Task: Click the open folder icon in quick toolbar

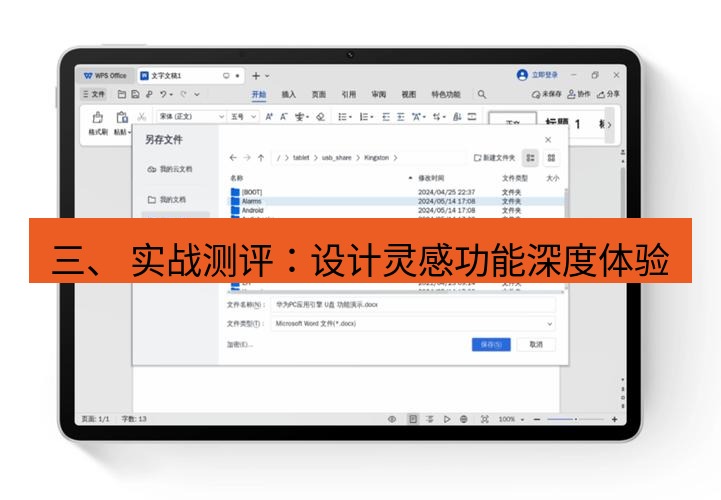Action: pos(122,94)
